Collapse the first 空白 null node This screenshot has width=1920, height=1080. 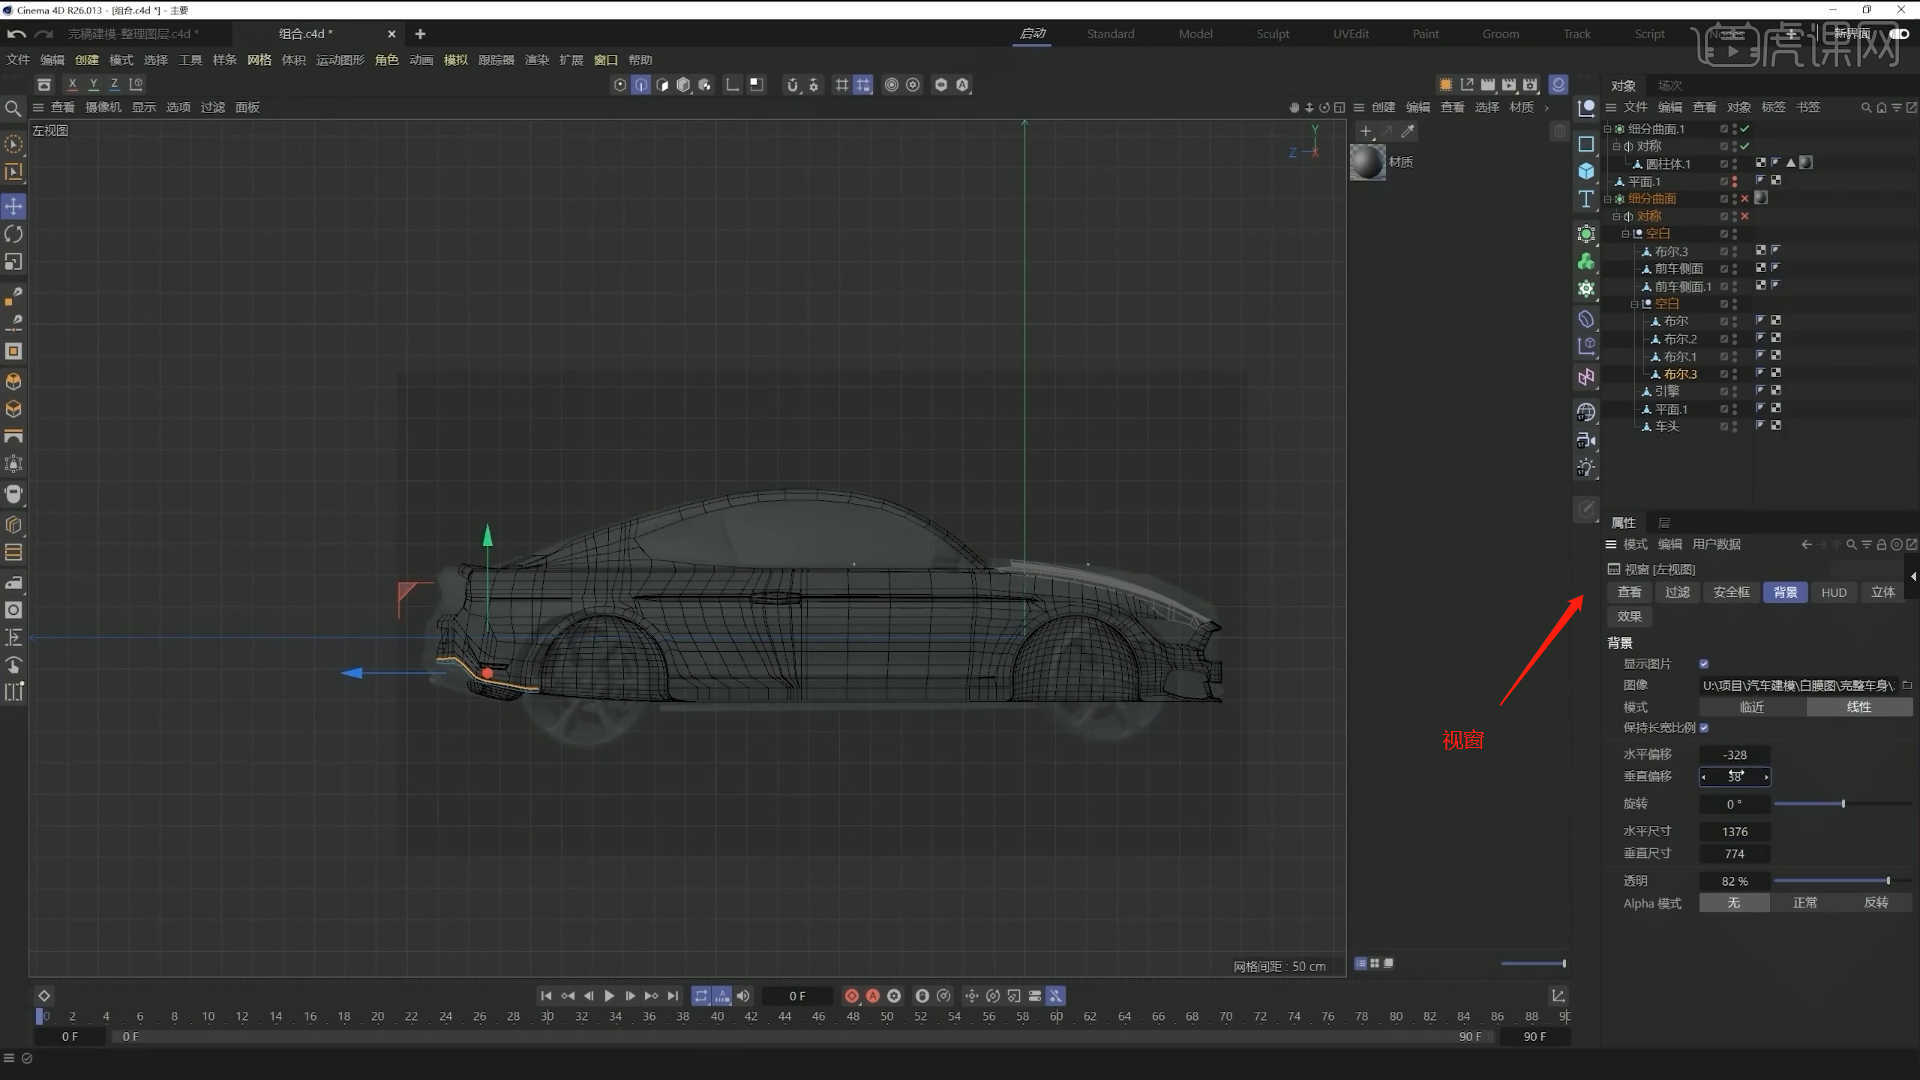pos(1626,234)
